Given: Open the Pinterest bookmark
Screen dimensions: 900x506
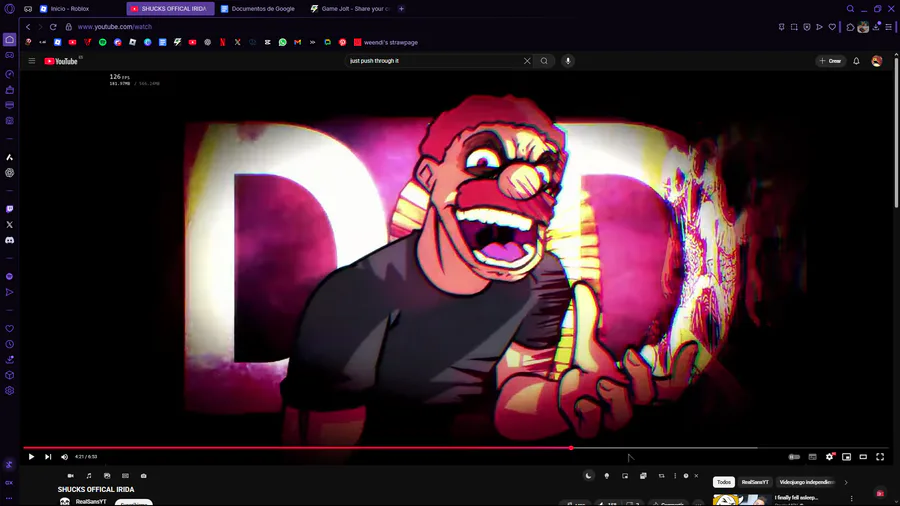Looking at the screenshot, I should click(343, 42).
